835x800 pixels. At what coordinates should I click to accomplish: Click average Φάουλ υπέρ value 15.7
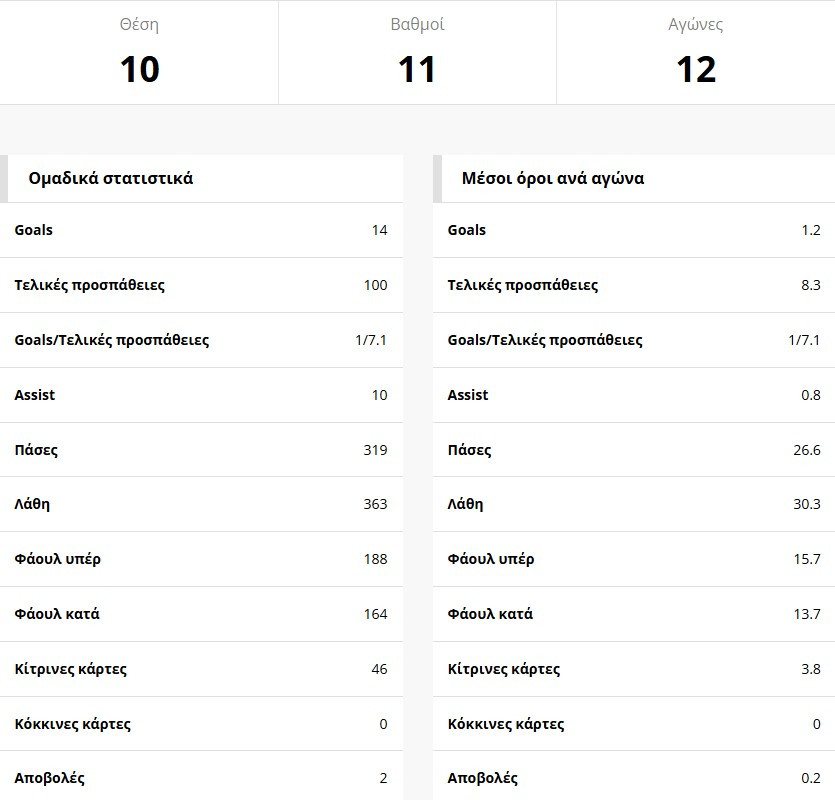click(x=806, y=559)
